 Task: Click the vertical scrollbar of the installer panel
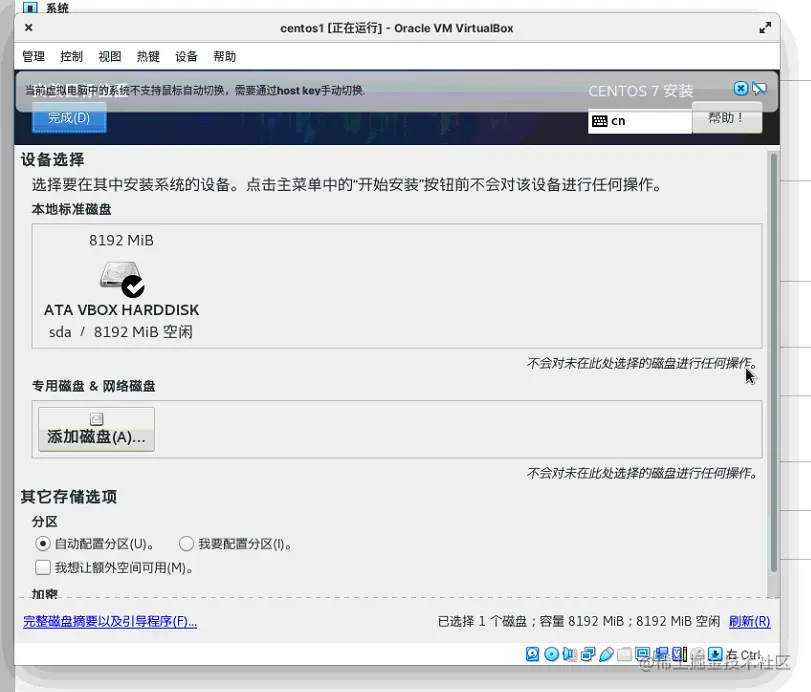click(x=774, y=362)
